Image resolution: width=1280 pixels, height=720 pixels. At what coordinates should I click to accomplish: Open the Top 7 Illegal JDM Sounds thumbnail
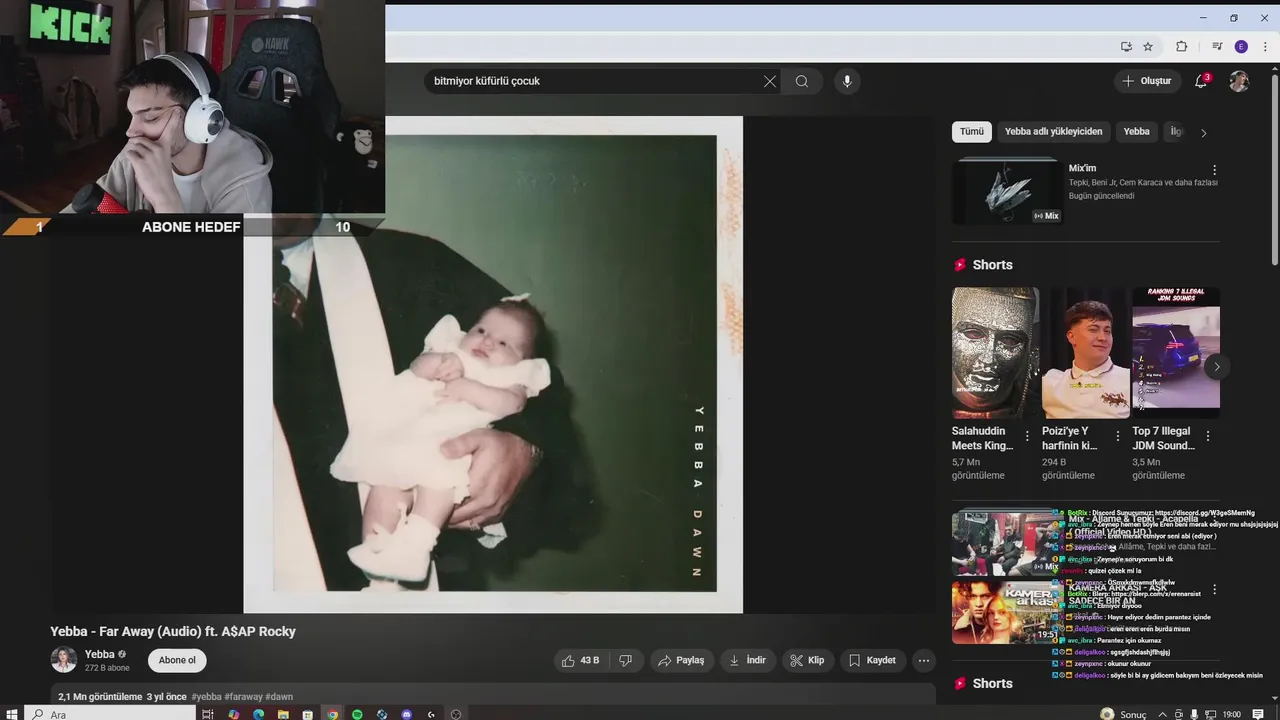coord(1176,352)
